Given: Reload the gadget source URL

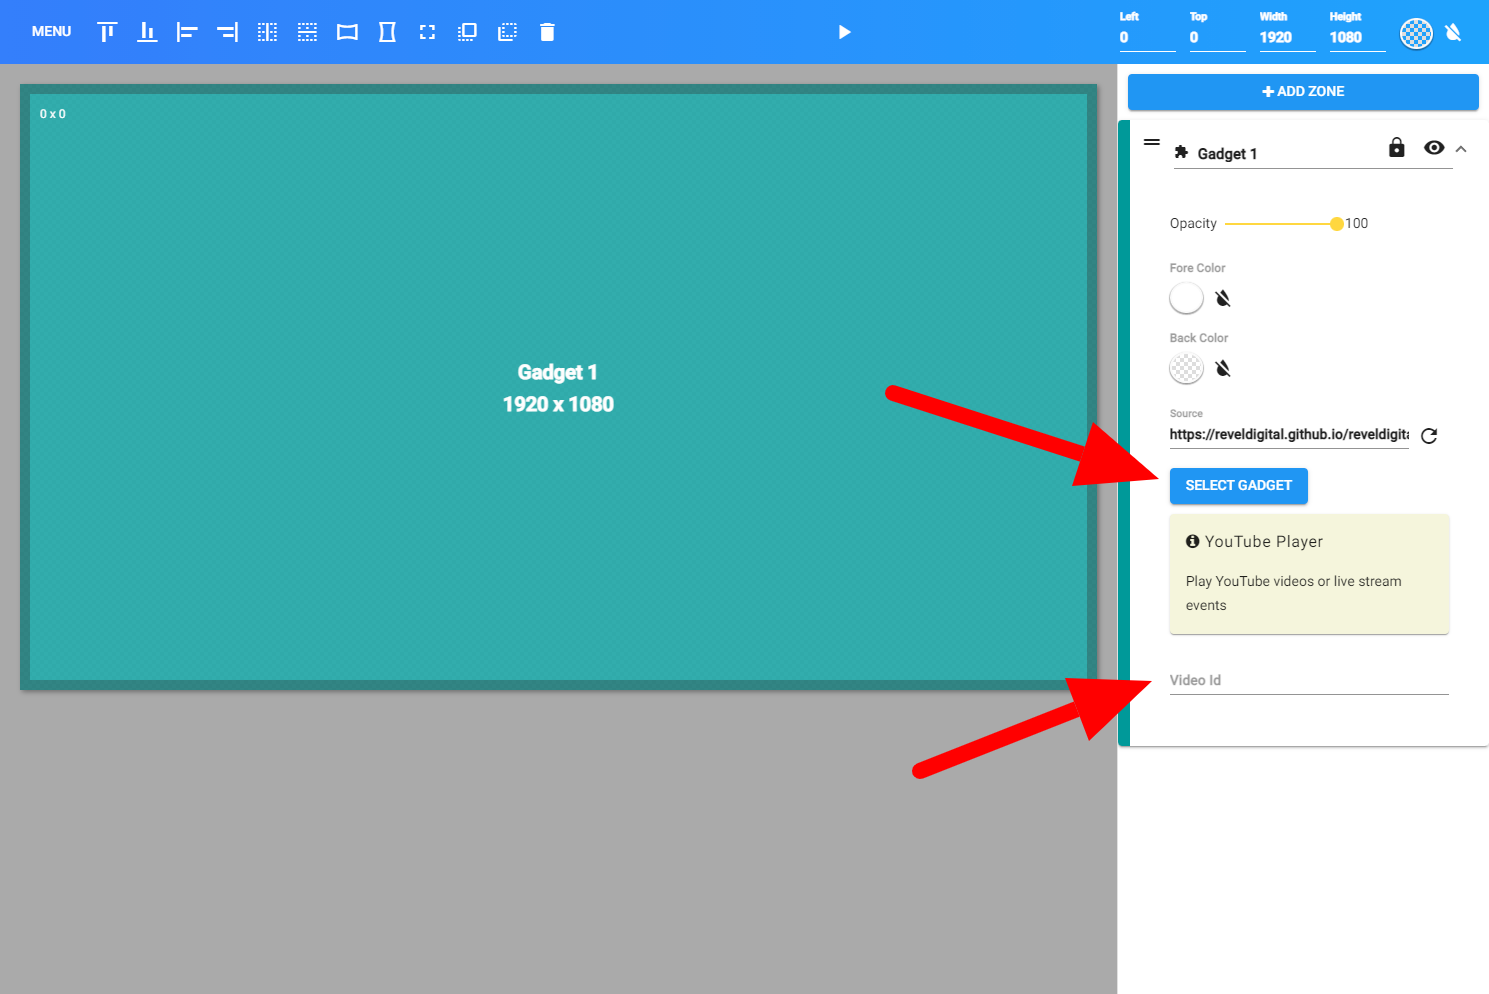Looking at the screenshot, I should 1429,436.
